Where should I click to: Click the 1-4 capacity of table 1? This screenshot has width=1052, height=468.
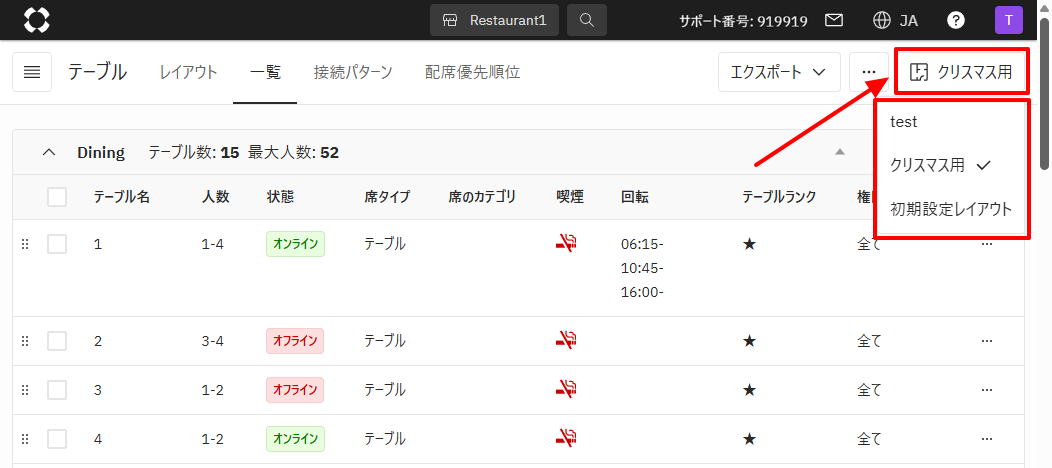point(212,245)
